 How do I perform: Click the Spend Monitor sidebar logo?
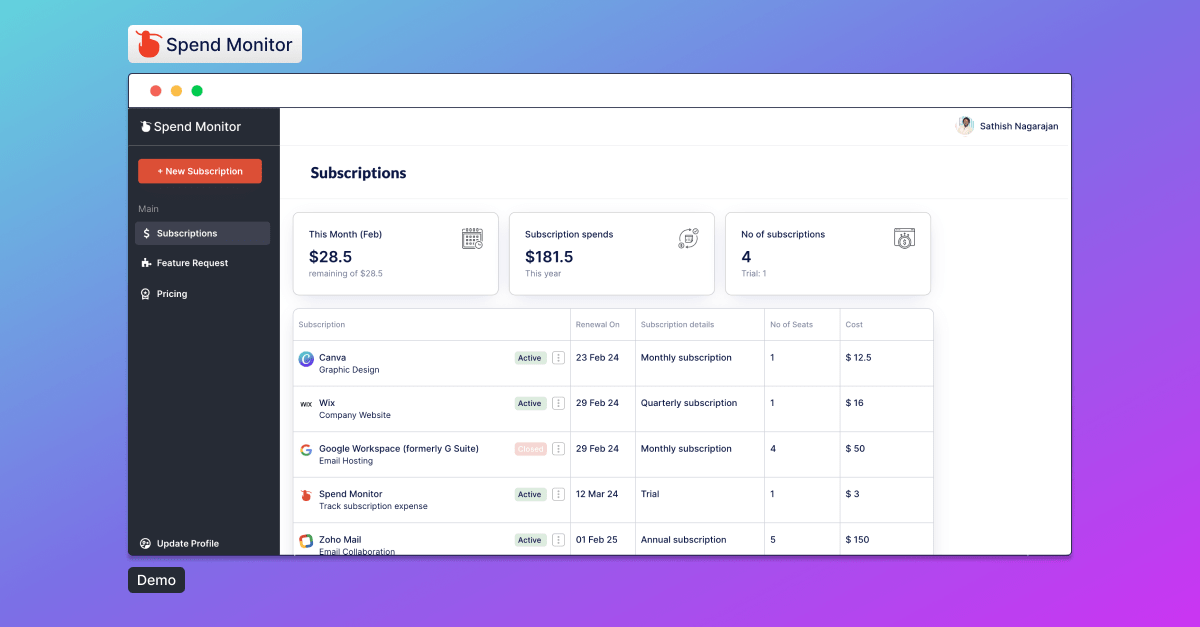tap(191, 127)
